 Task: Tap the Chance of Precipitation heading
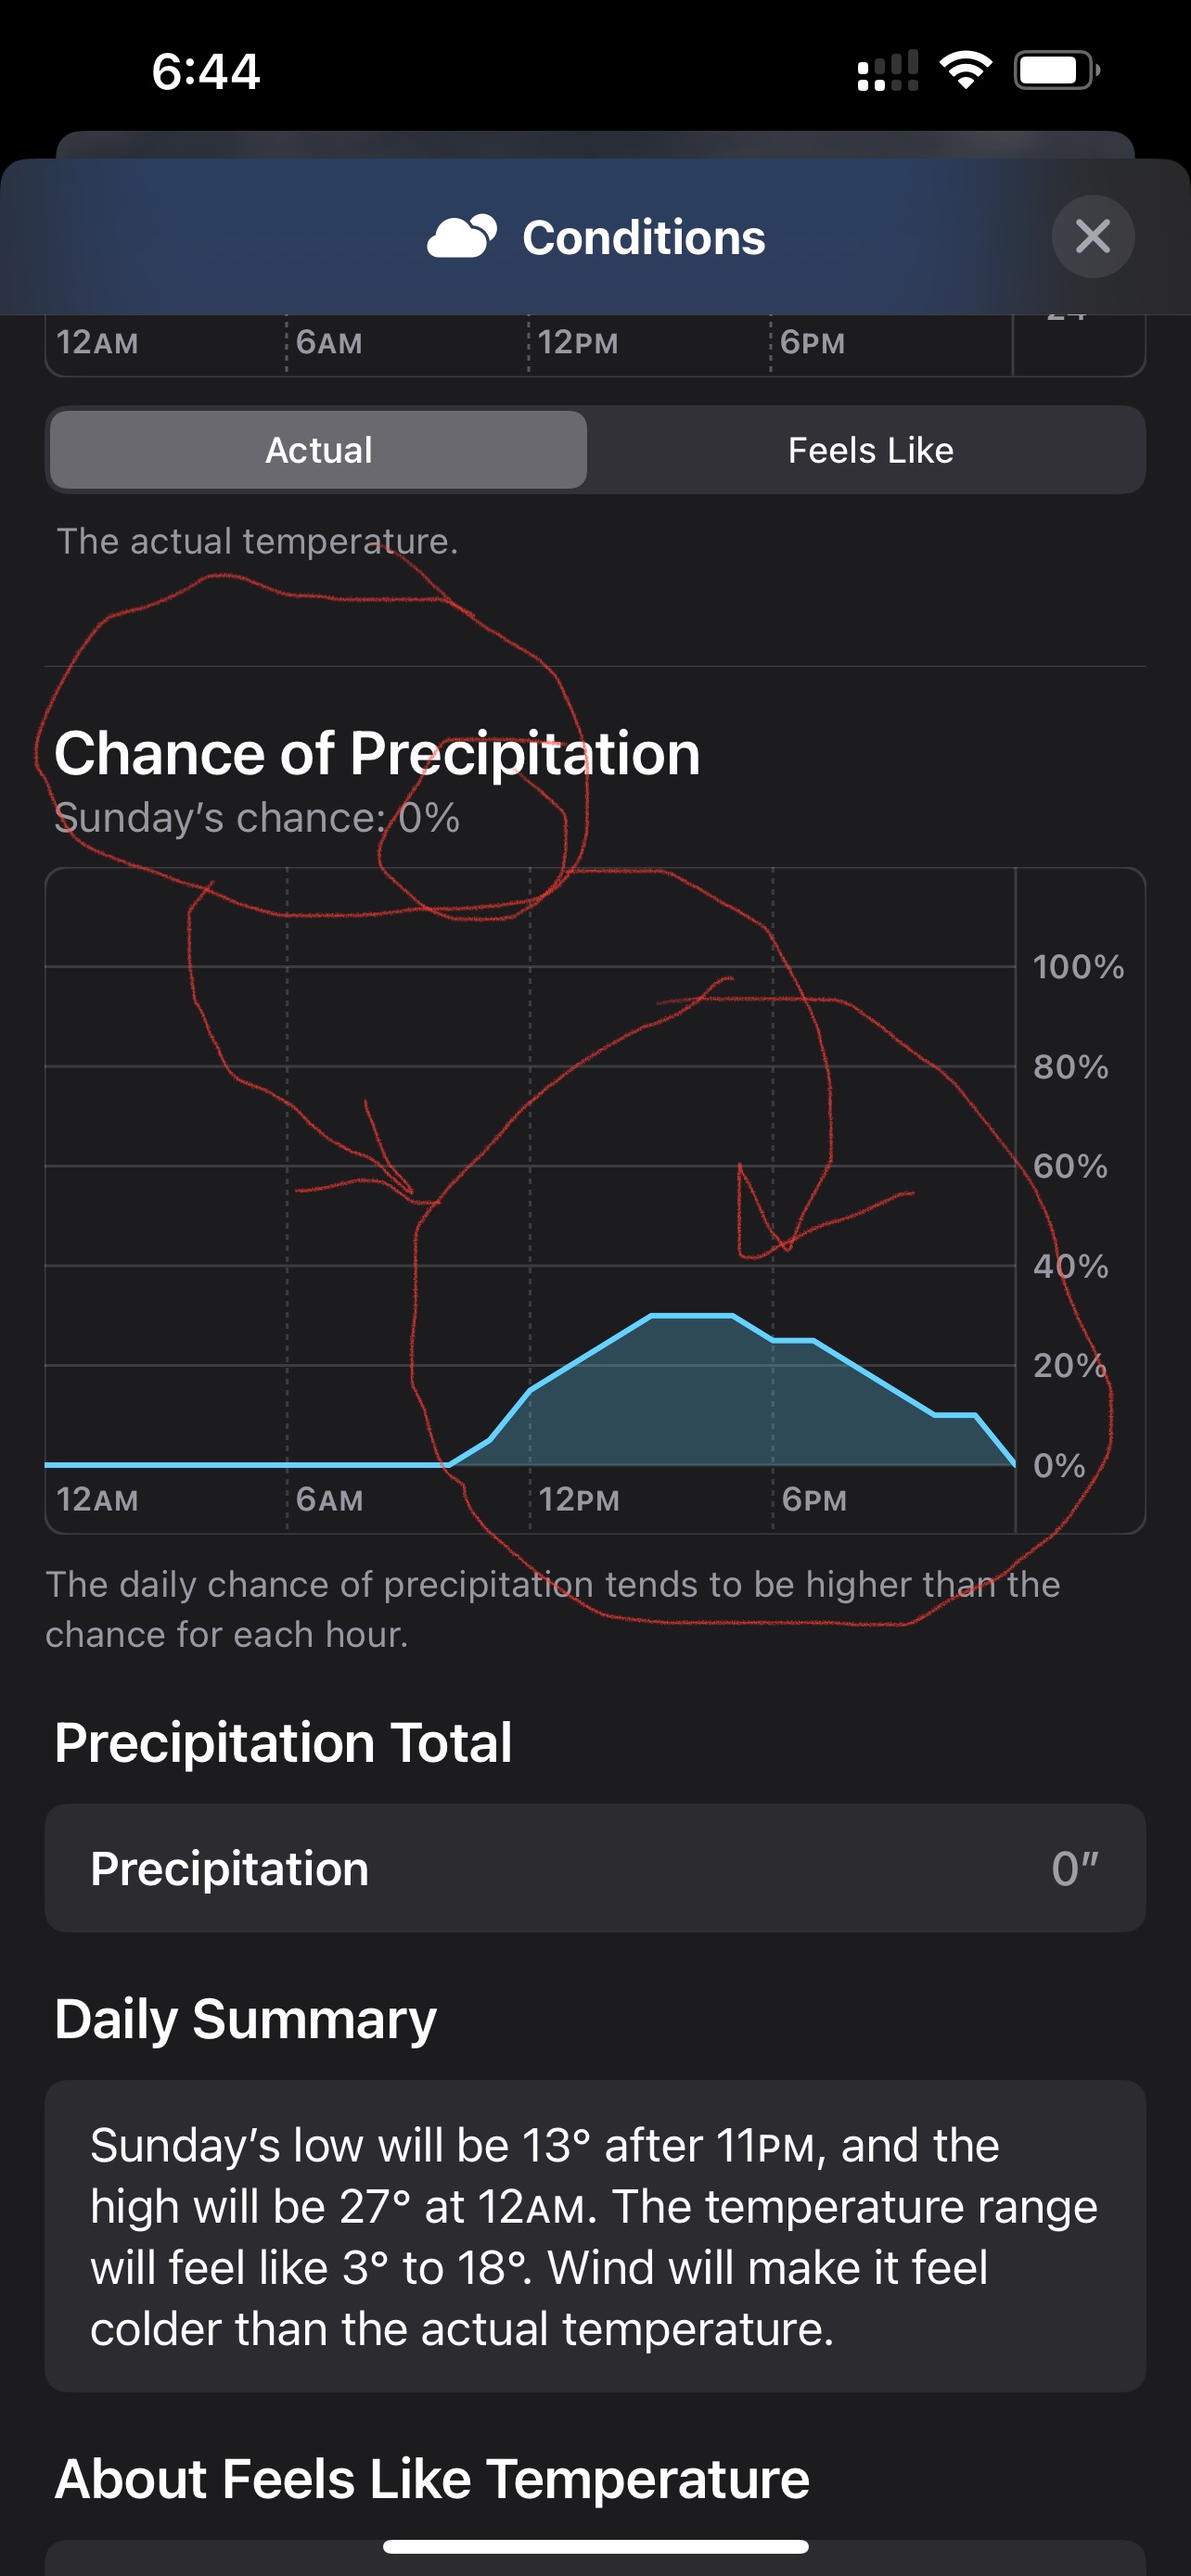point(377,753)
